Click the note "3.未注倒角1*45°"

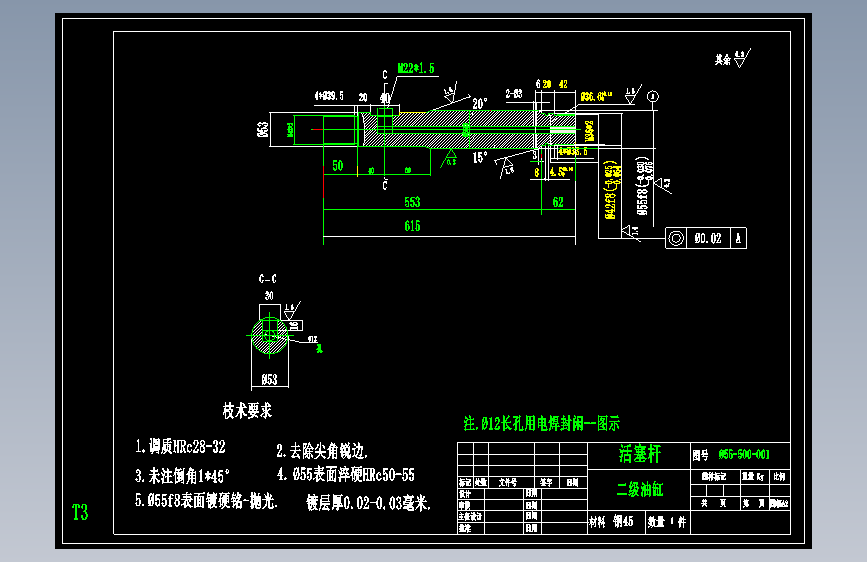click(182, 476)
